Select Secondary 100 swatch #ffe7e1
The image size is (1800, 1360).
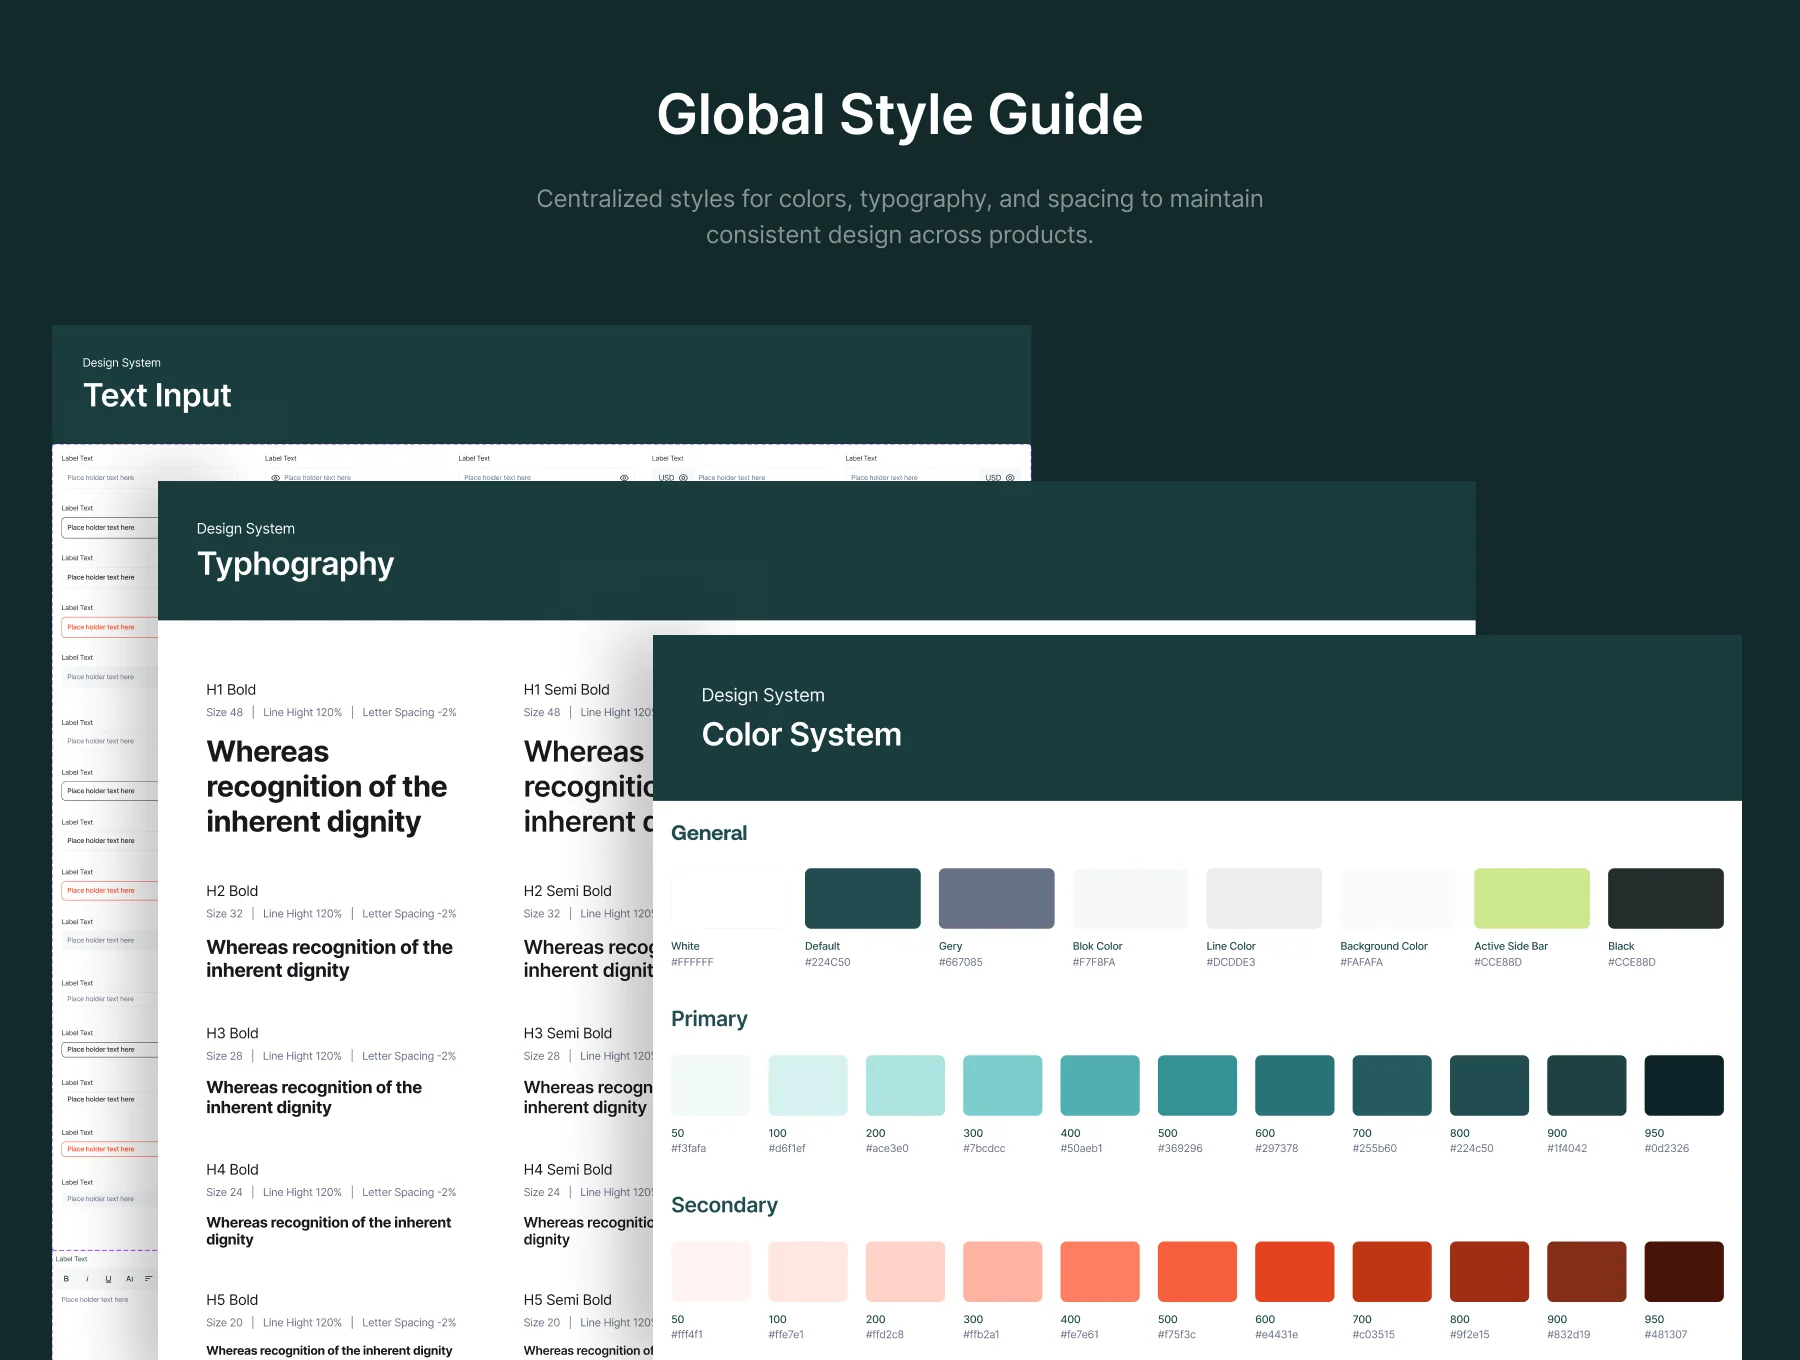coord(808,1271)
